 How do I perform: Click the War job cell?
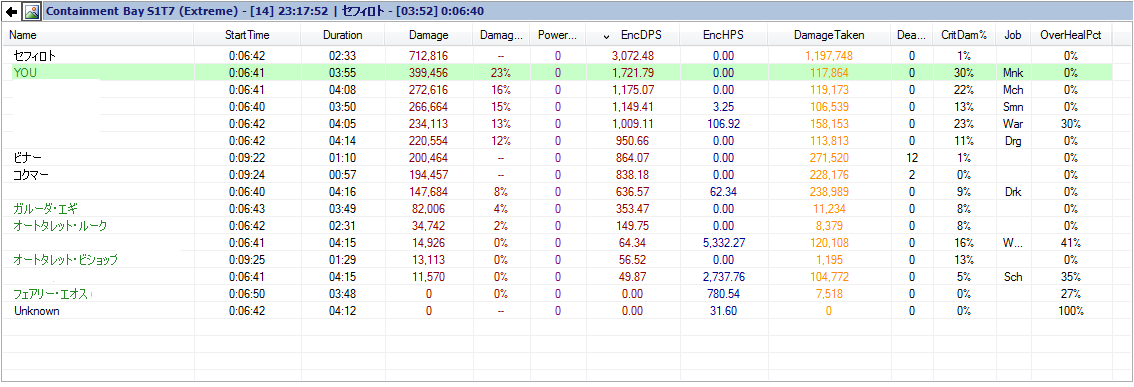coord(1012,124)
